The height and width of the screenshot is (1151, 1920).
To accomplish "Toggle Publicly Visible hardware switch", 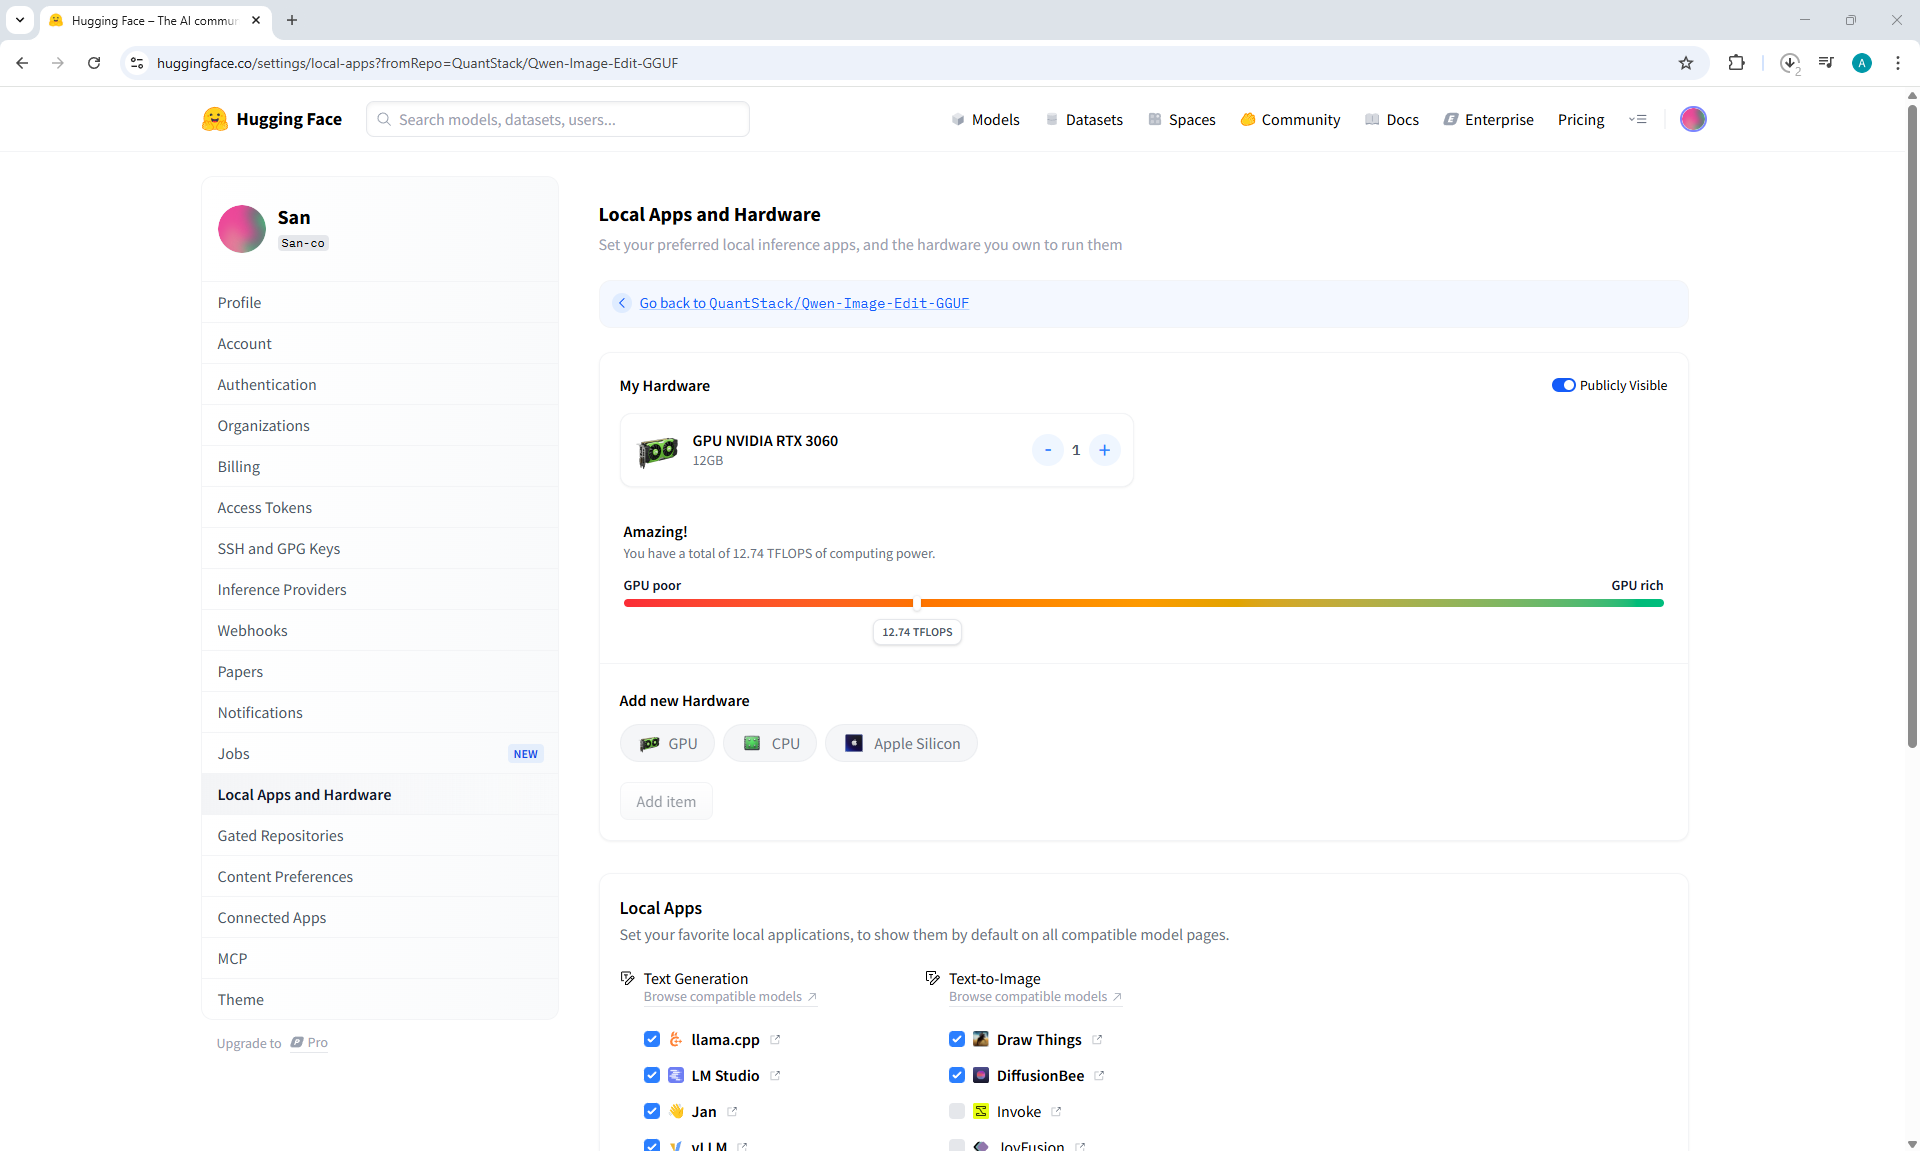I will 1563,385.
